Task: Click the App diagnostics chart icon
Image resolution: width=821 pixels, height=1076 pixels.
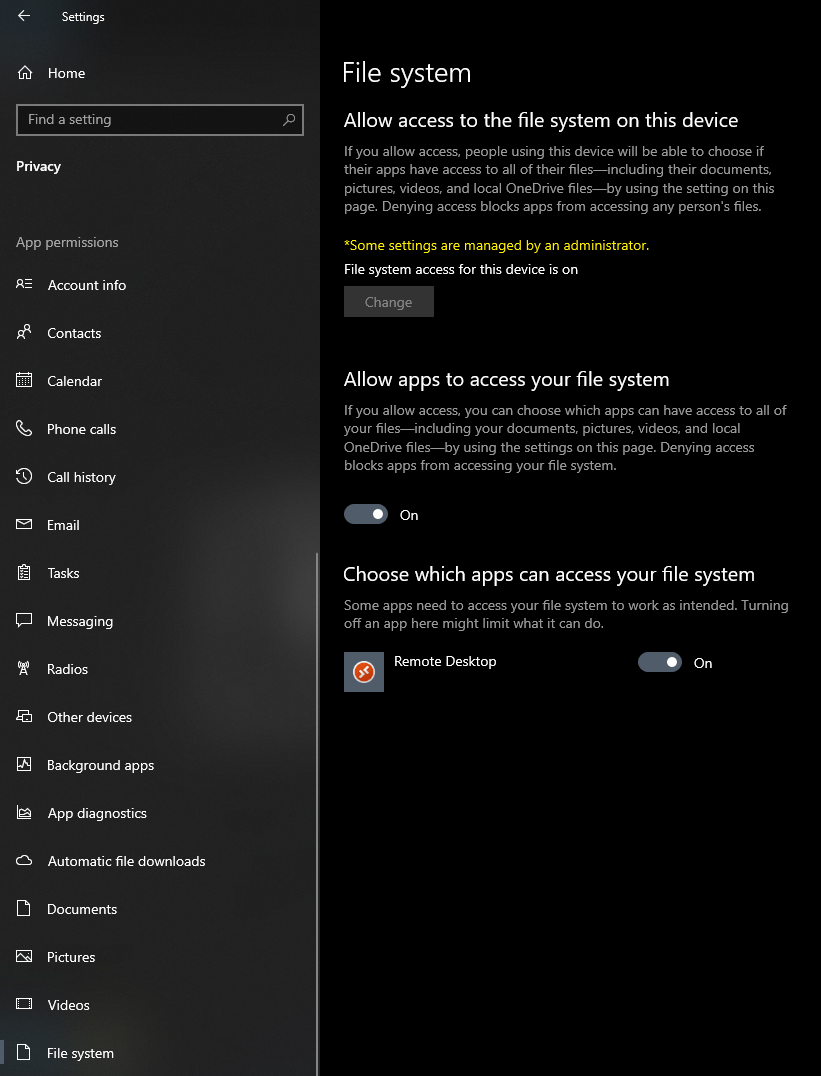Action: coord(24,812)
